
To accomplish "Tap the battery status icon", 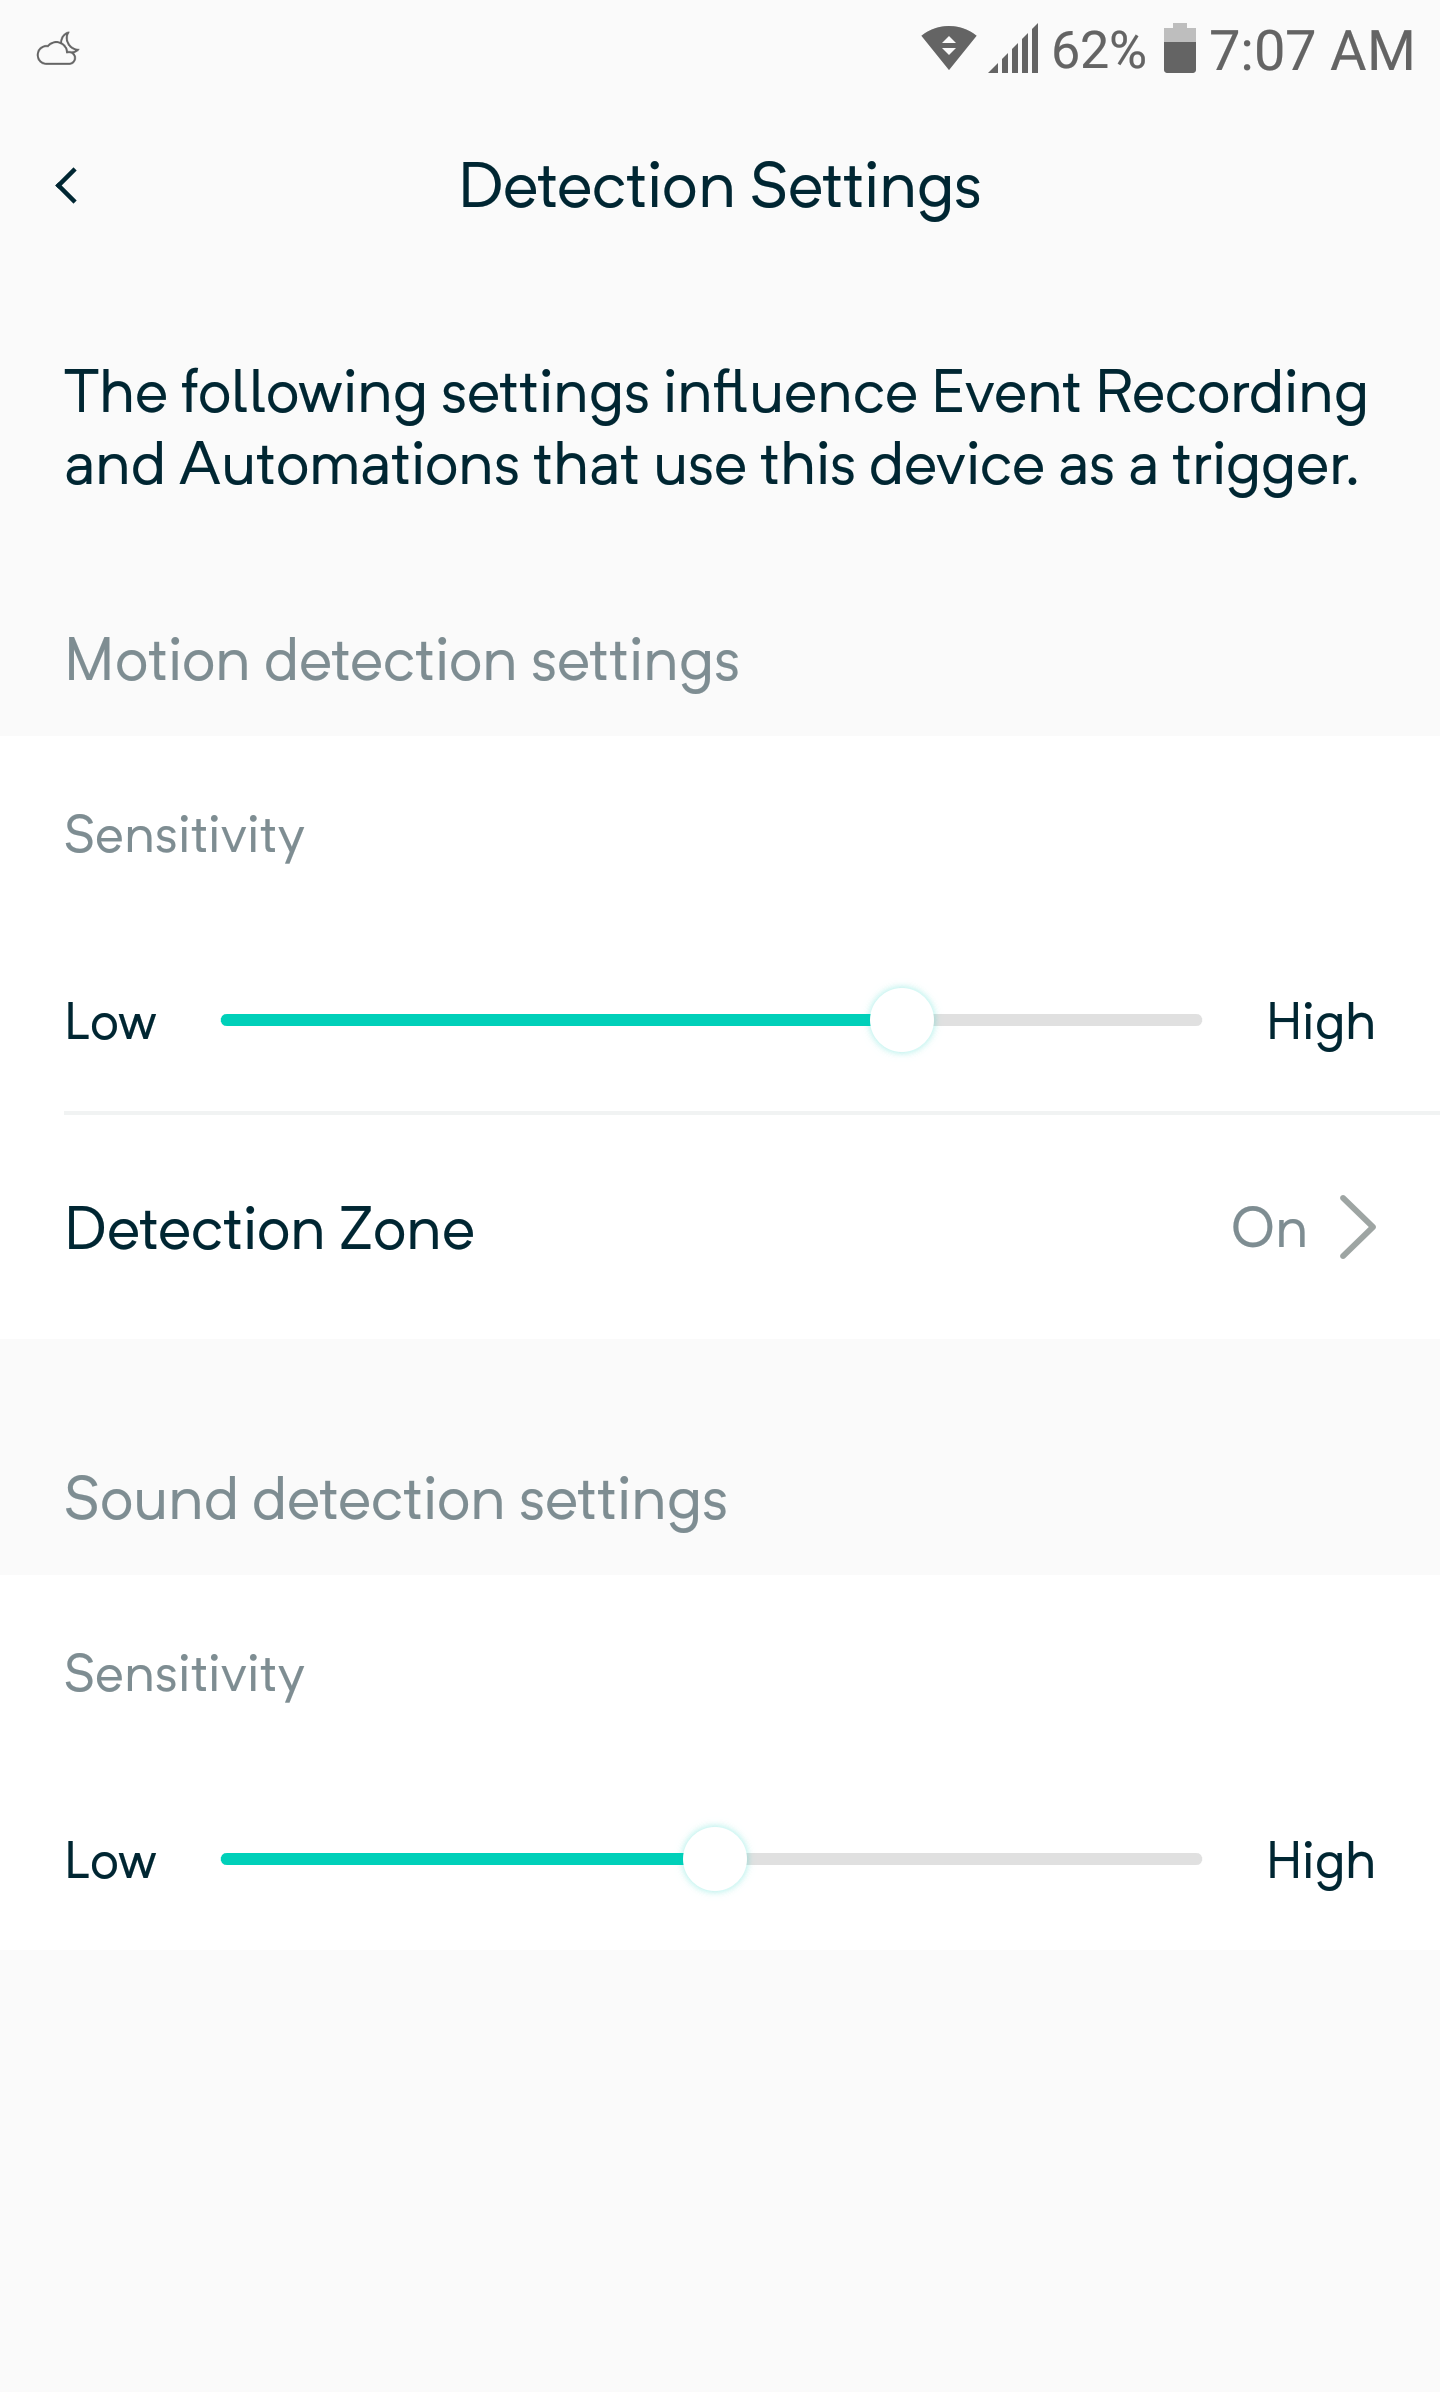I will [1180, 49].
